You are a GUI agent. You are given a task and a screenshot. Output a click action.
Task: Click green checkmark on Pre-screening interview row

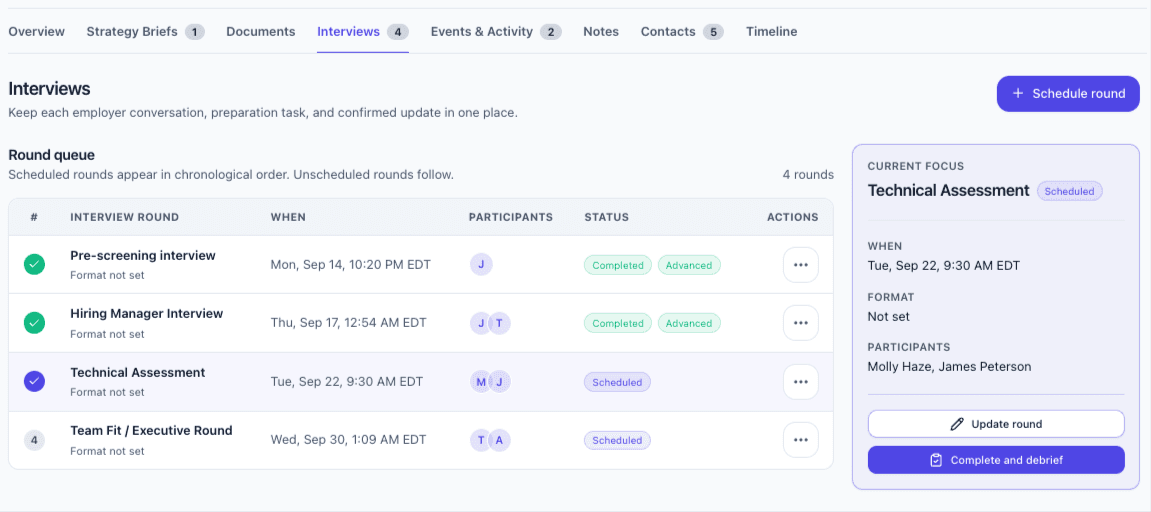coord(35,264)
